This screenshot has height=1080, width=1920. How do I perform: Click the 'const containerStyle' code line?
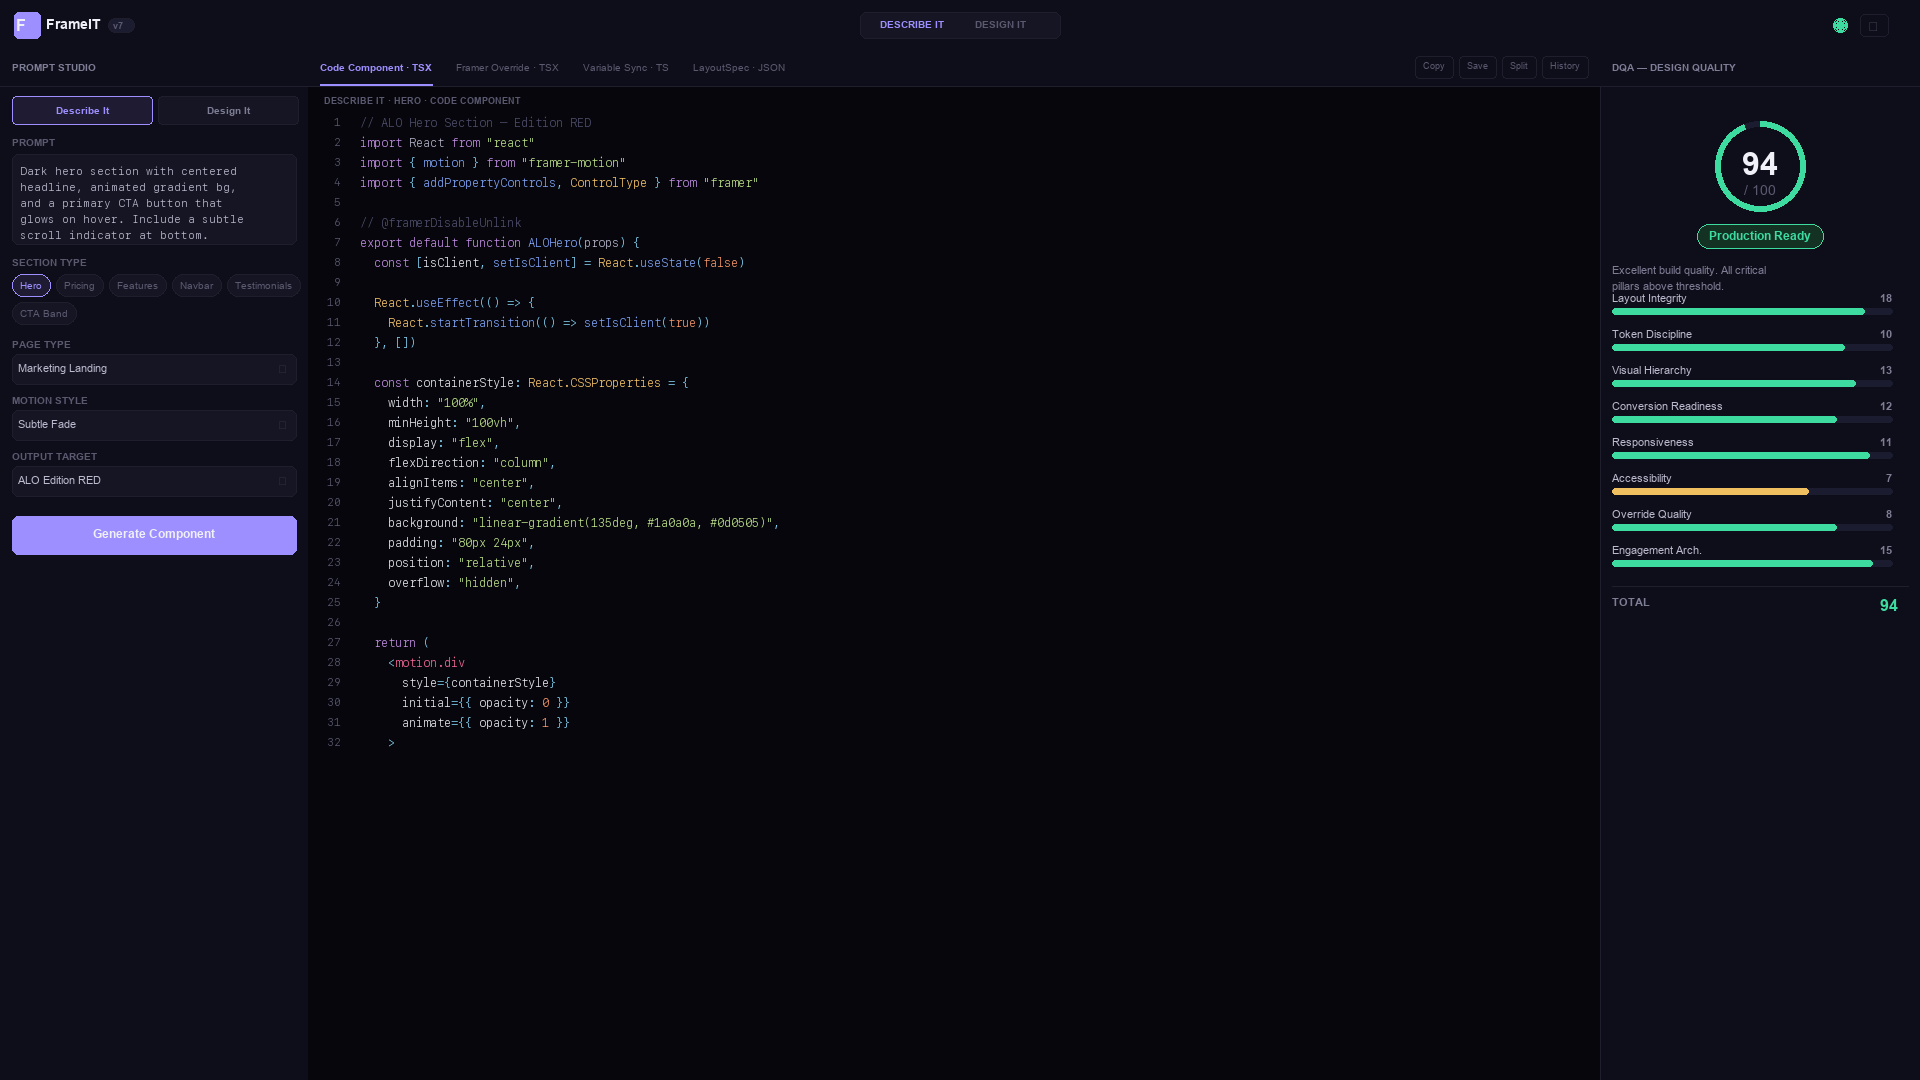[x=531, y=383]
